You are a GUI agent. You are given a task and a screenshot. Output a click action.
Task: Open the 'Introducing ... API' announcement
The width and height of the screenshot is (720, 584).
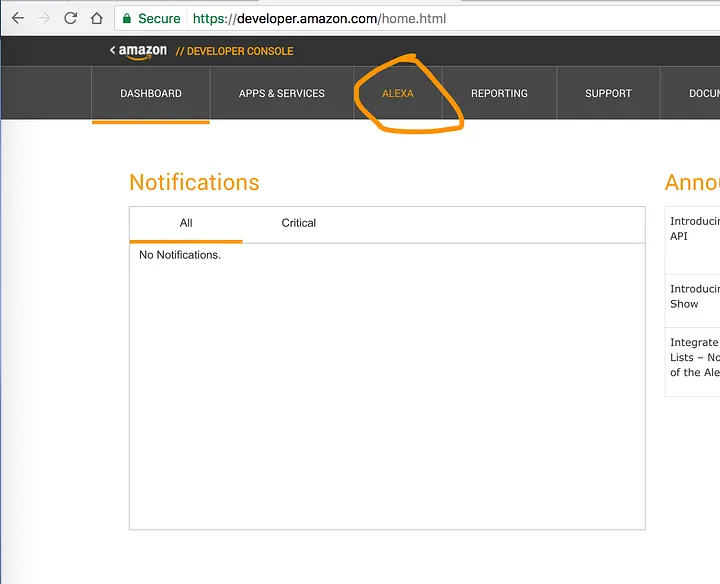coord(692,241)
